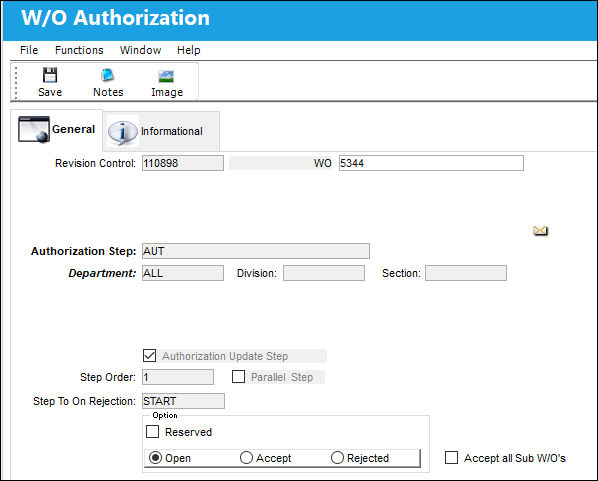Click the Authorization Step label
598x481 pixels.
click(x=84, y=251)
